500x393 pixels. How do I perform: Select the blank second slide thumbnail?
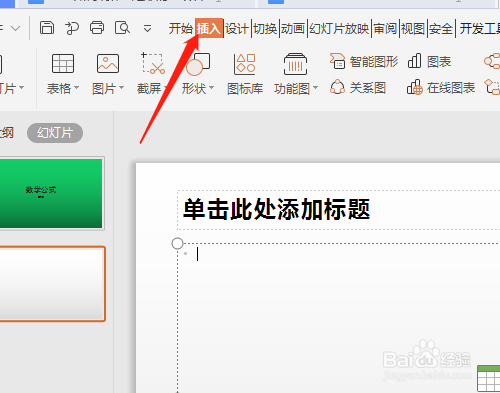(x=52, y=284)
